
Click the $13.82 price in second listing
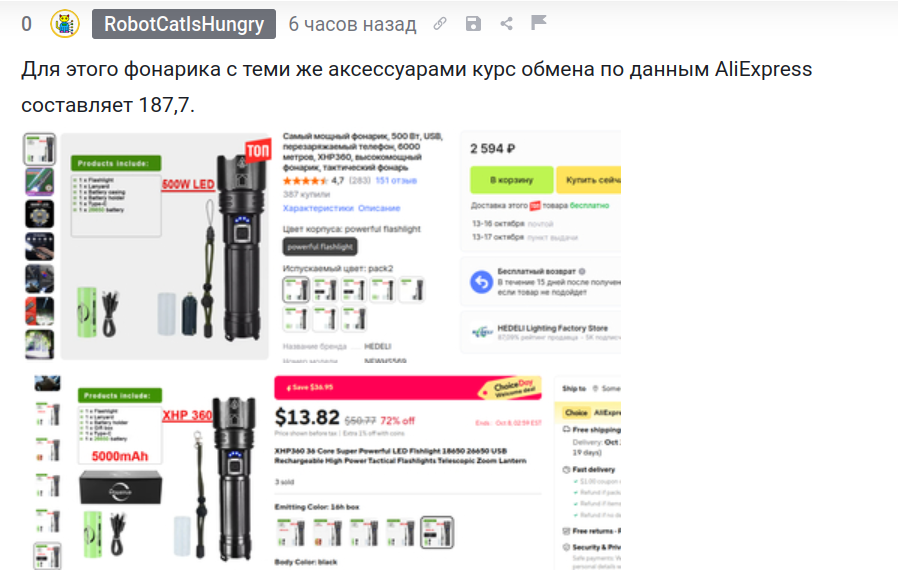coord(307,417)
